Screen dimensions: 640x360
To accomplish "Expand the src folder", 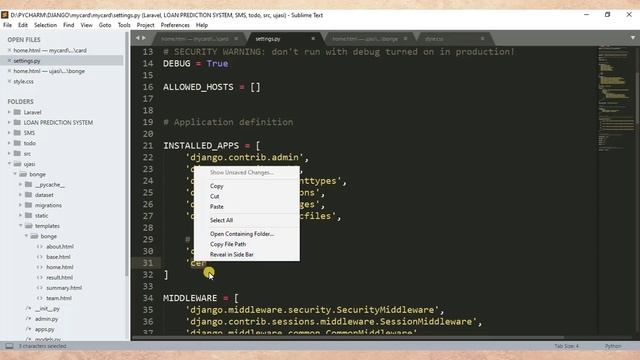I will point(9,153).
